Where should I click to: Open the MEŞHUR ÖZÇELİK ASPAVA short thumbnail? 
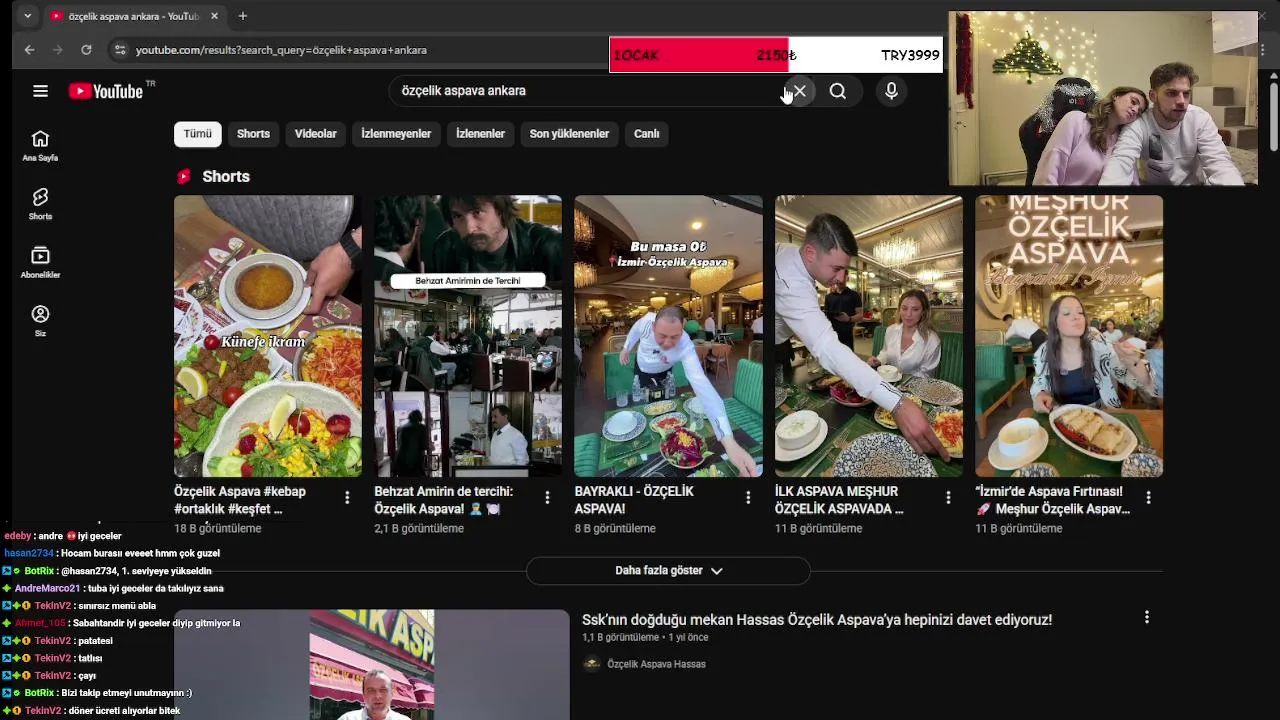coord(1069,336)
